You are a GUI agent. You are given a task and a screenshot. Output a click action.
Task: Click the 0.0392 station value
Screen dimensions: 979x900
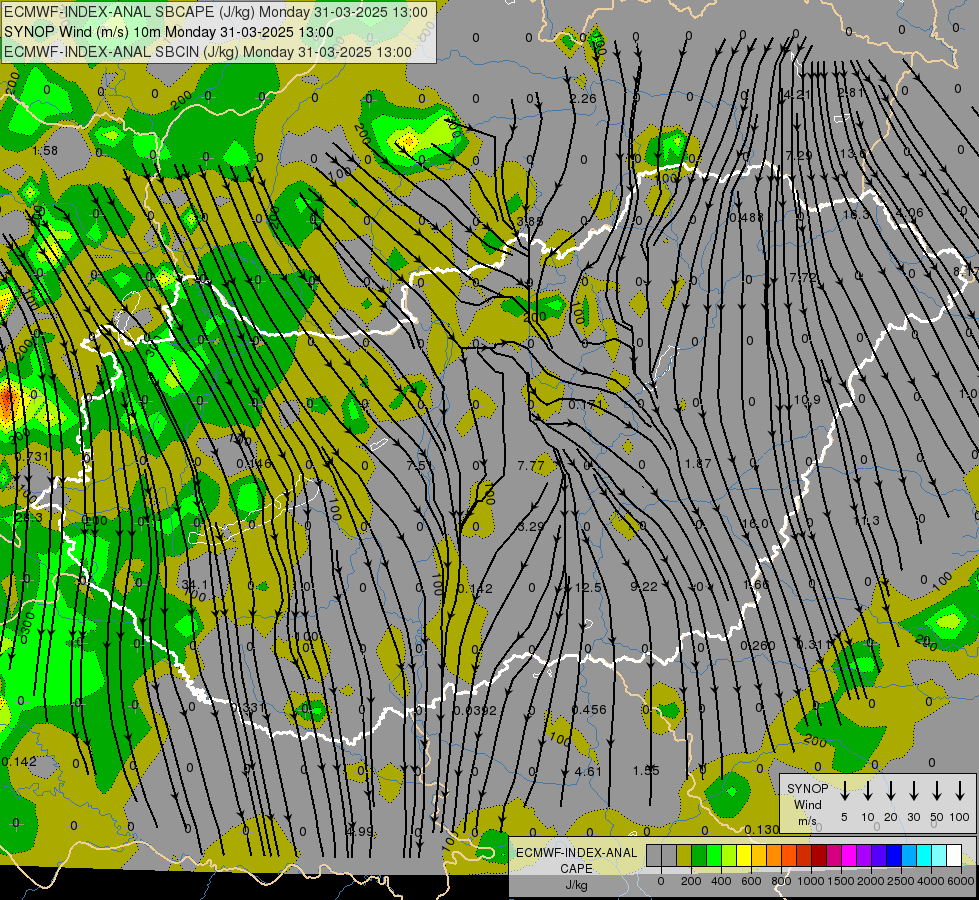(475, 711)
